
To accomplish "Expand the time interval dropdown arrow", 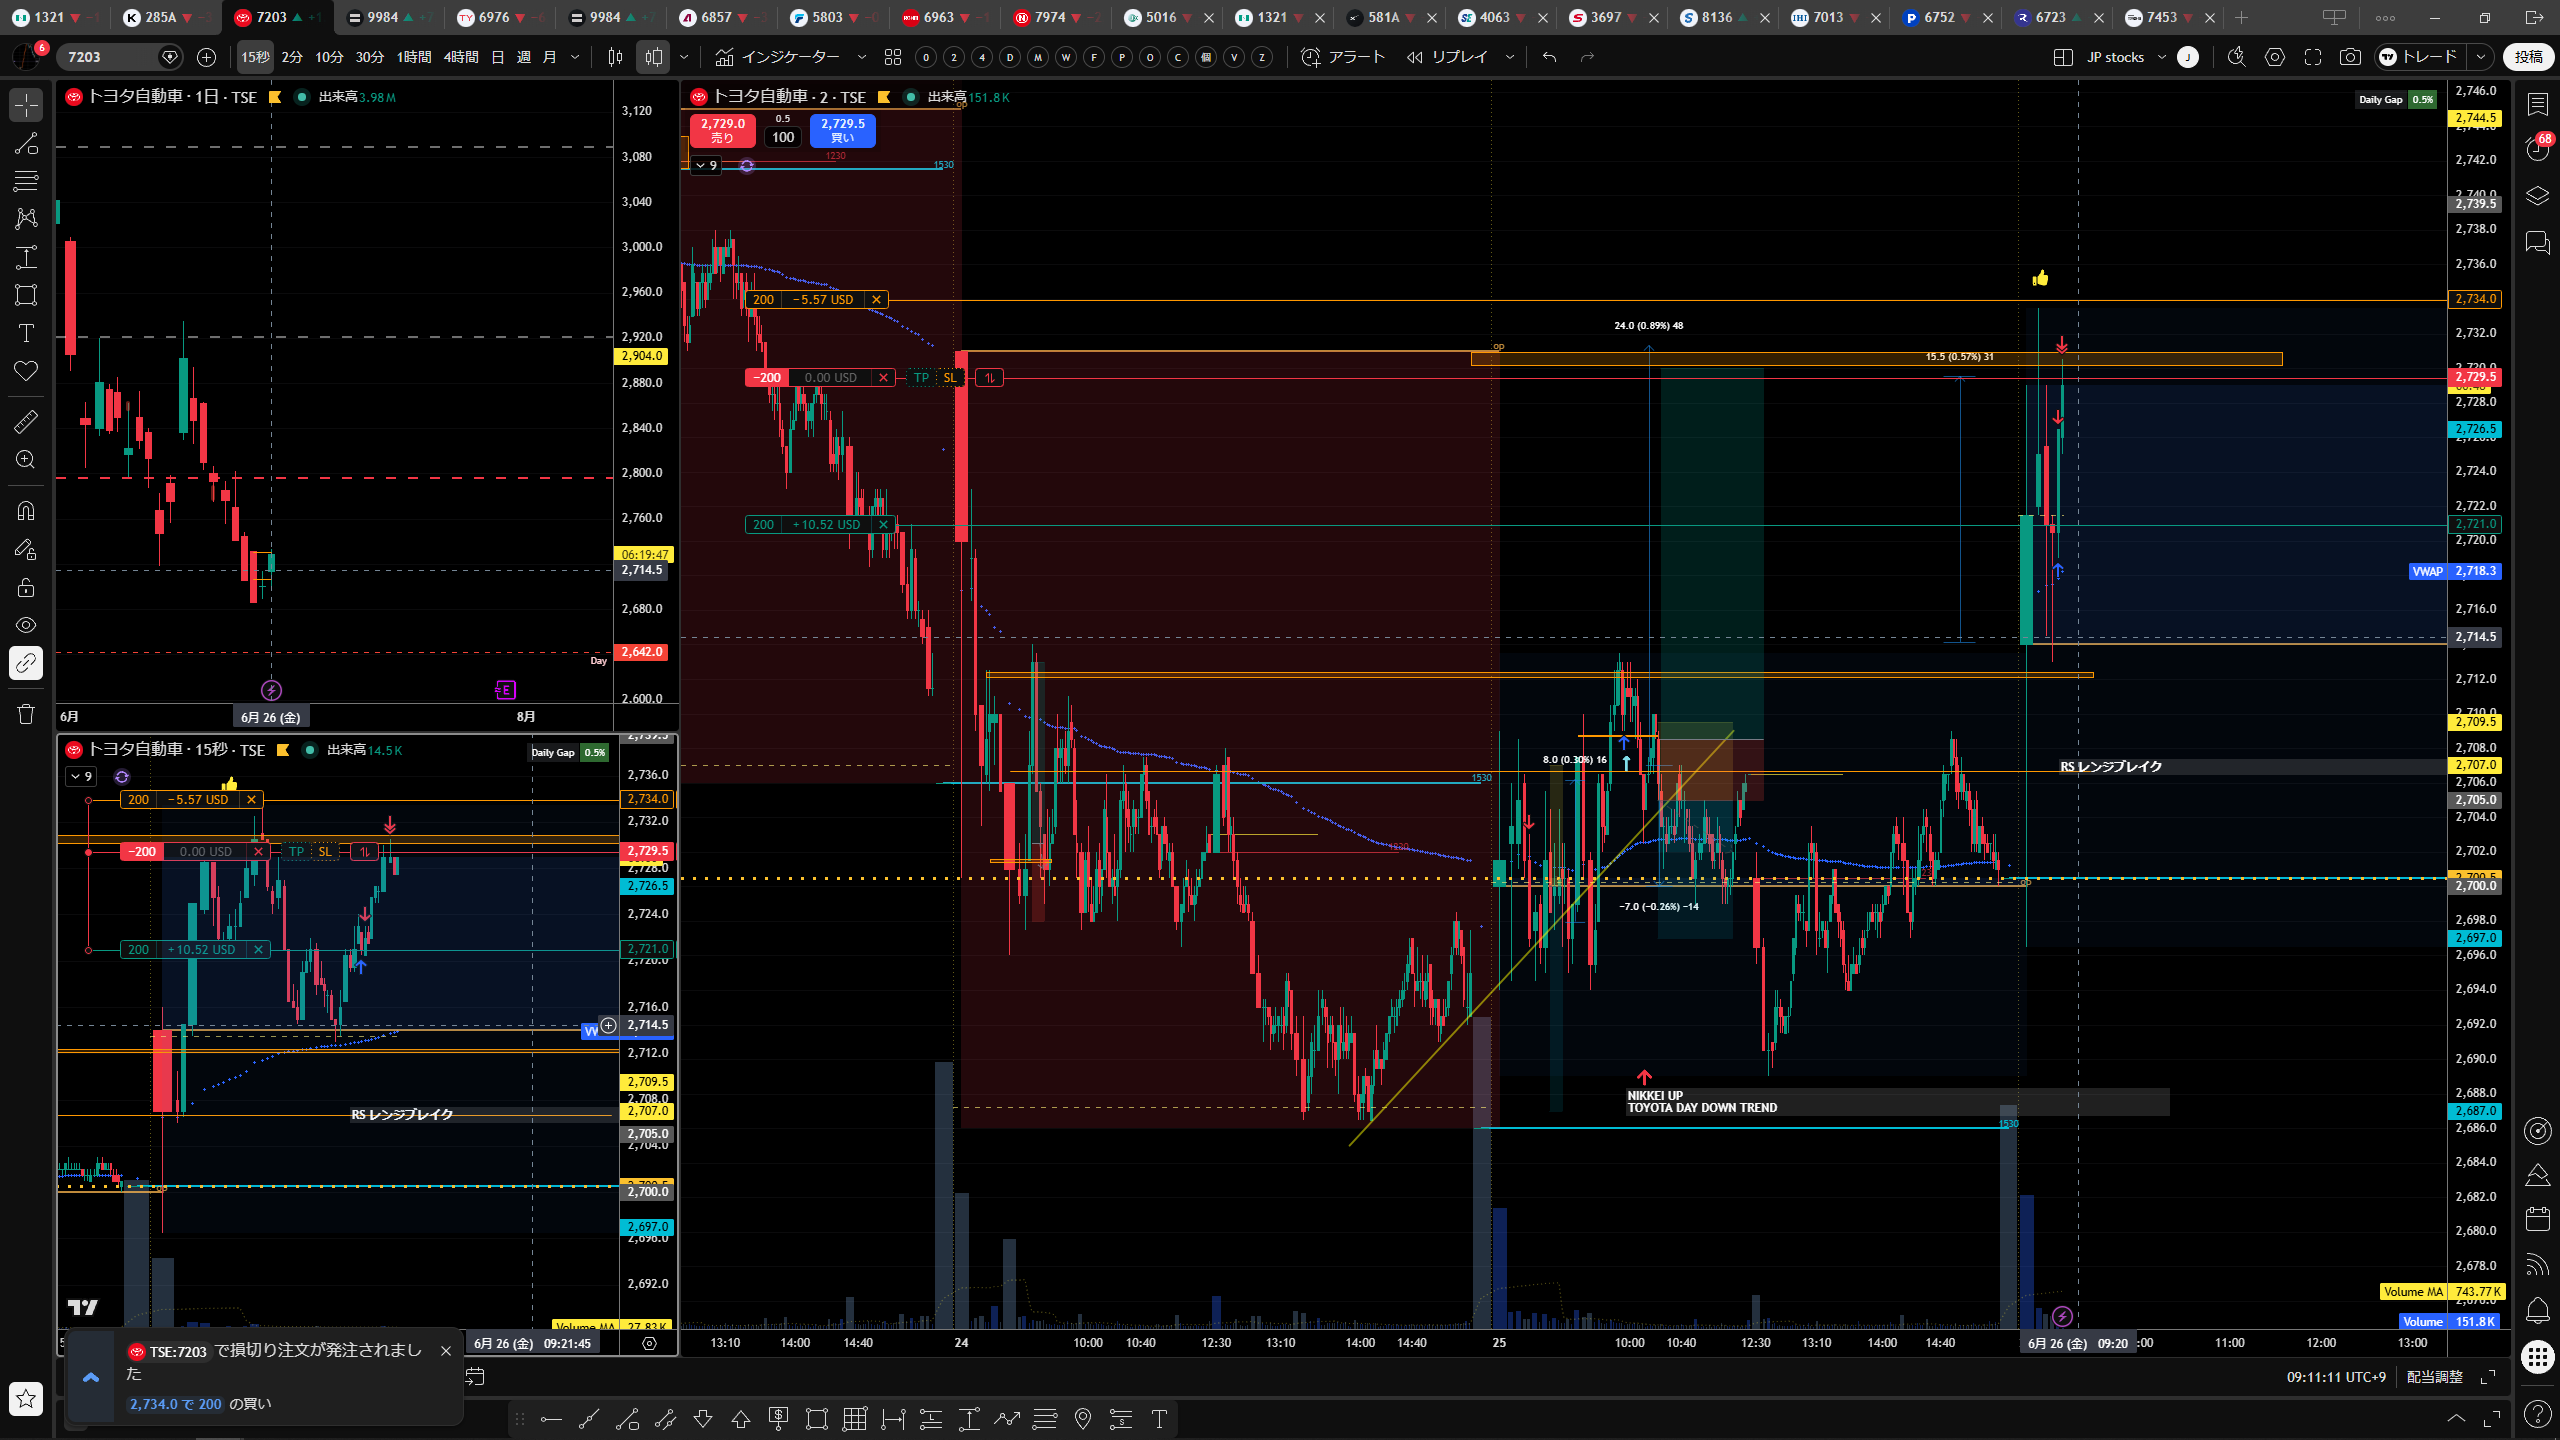I will tap(575, 57).
